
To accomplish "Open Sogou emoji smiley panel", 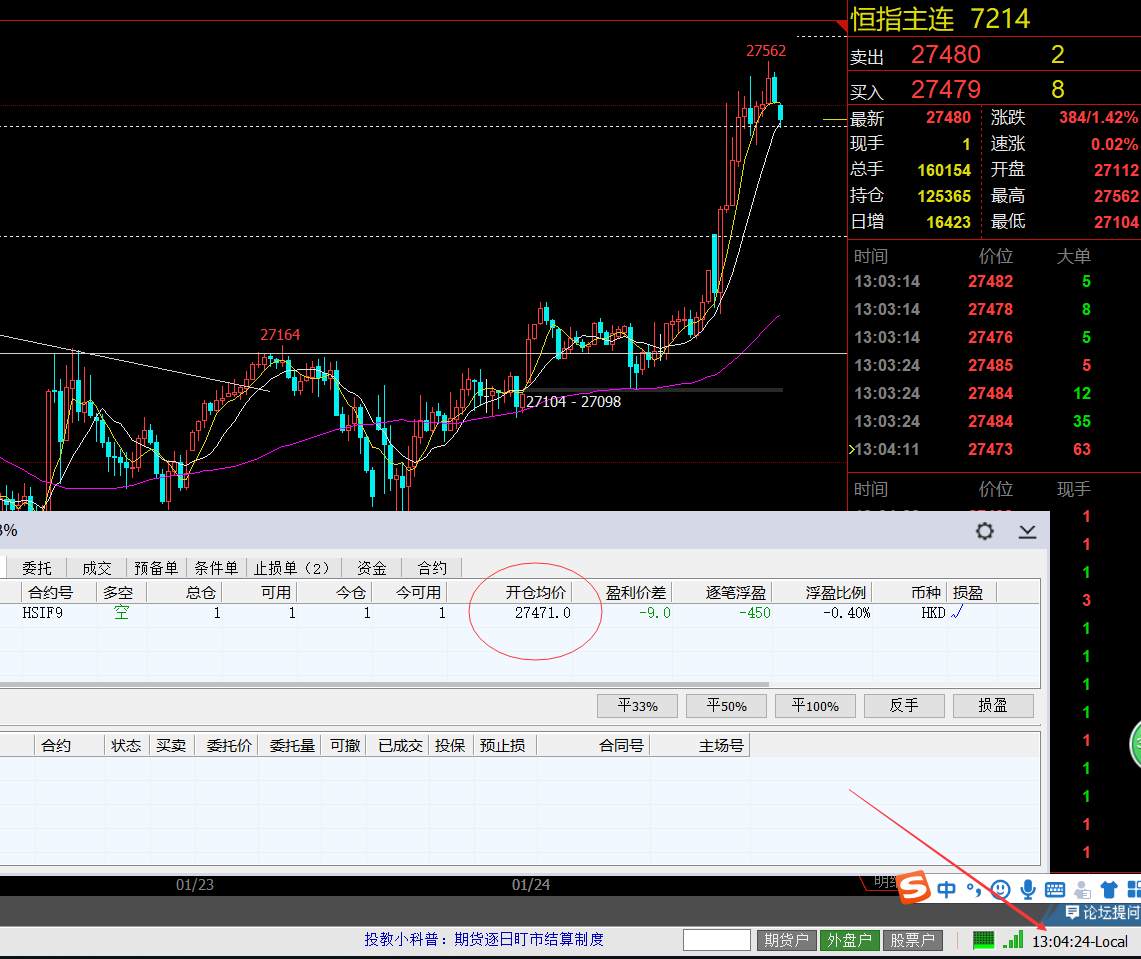I will [1001, 889].
